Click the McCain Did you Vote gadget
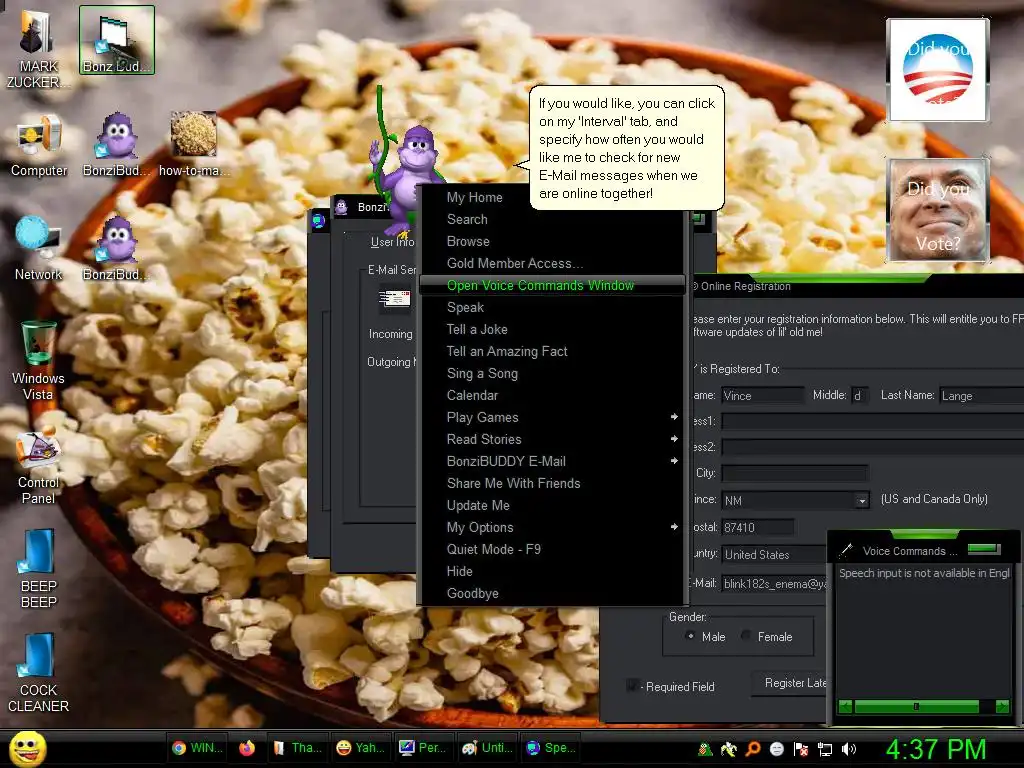Image resolution: width=1024 pixels, height=768 pixels. (937, 210)
